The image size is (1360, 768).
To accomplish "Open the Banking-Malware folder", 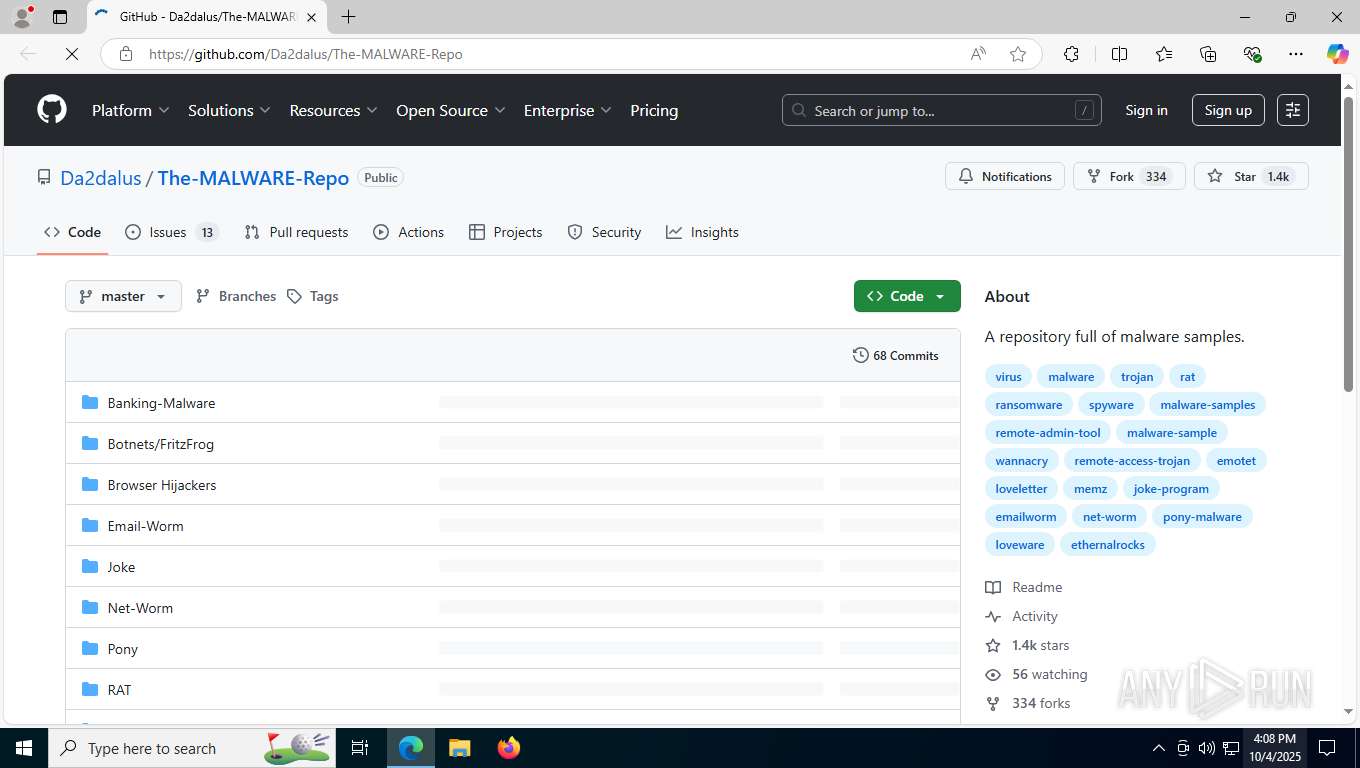I will (161, 403).
